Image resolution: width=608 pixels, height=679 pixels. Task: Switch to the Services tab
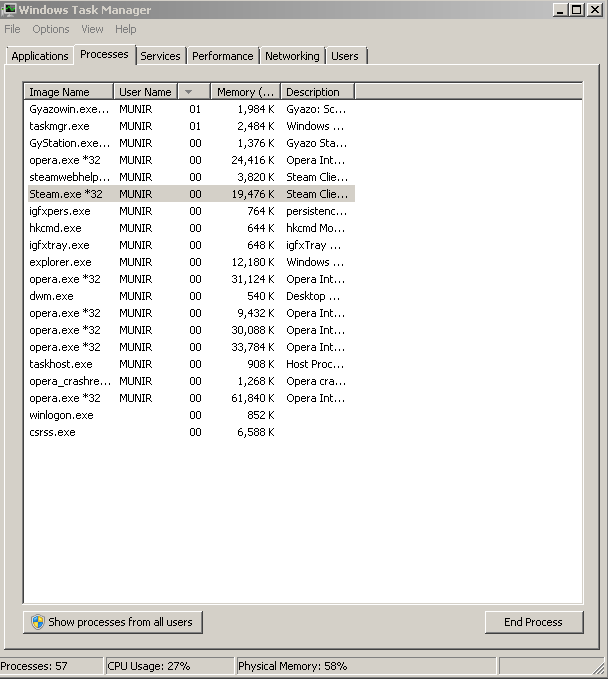[x=160, y=56]
